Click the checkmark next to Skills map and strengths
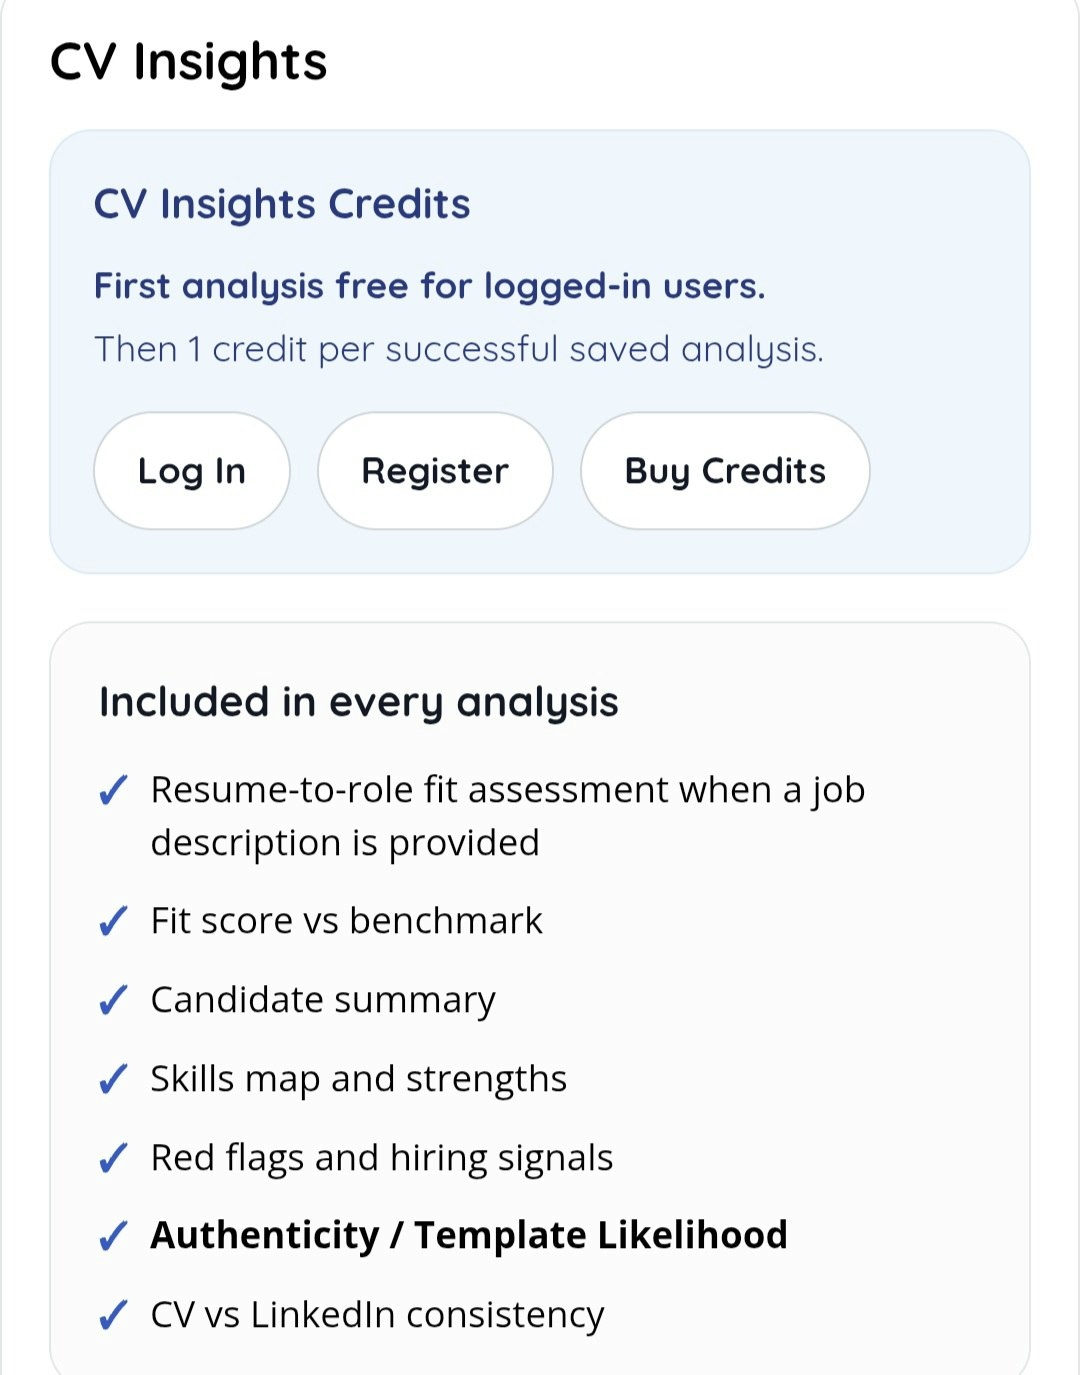The image size is (1080, 1375). 113,1079
